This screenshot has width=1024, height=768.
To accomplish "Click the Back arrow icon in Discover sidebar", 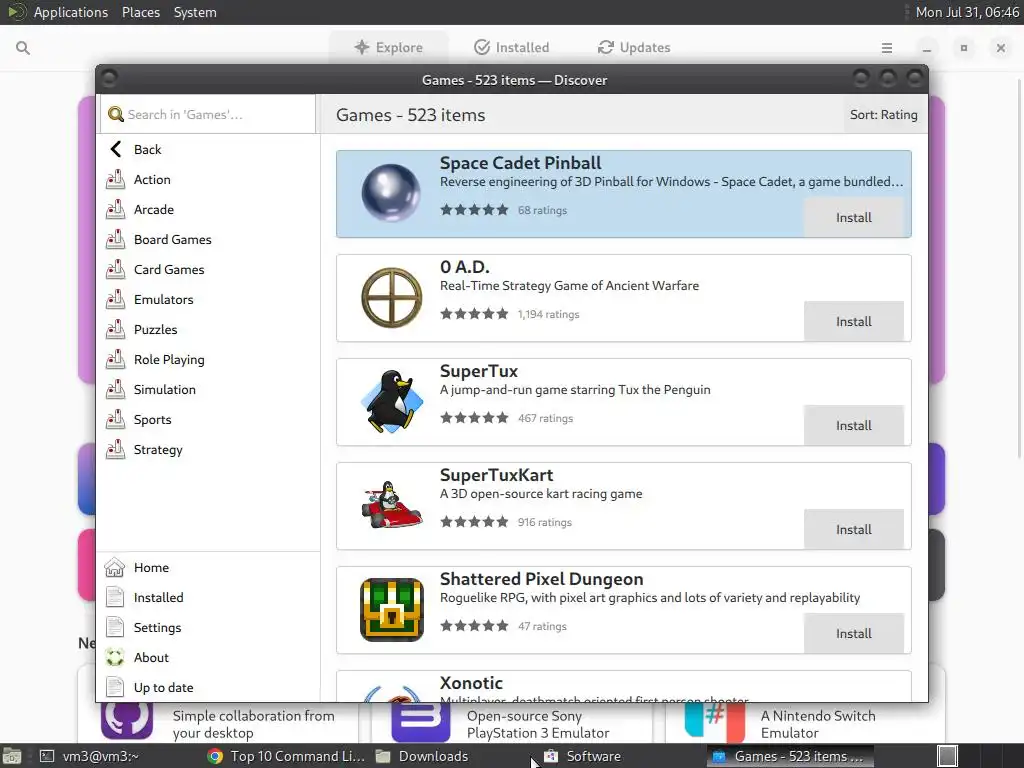I will tap(116, 150).
